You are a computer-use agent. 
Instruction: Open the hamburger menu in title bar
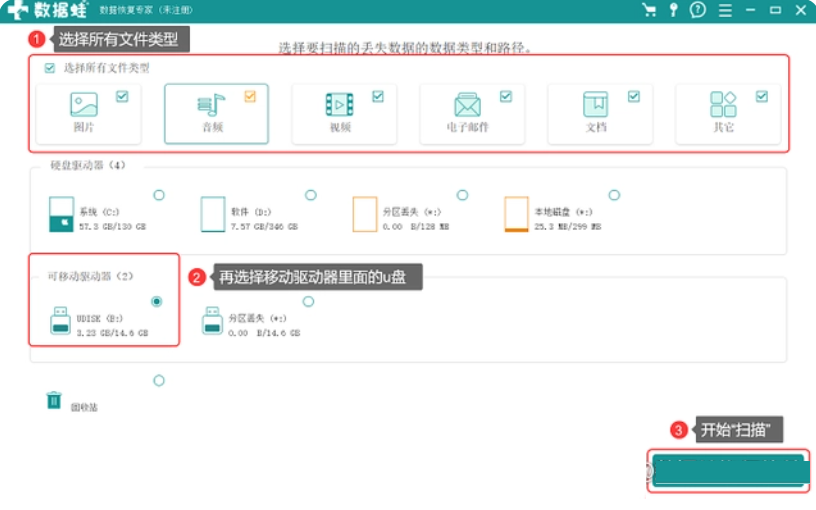coord(724,10)
